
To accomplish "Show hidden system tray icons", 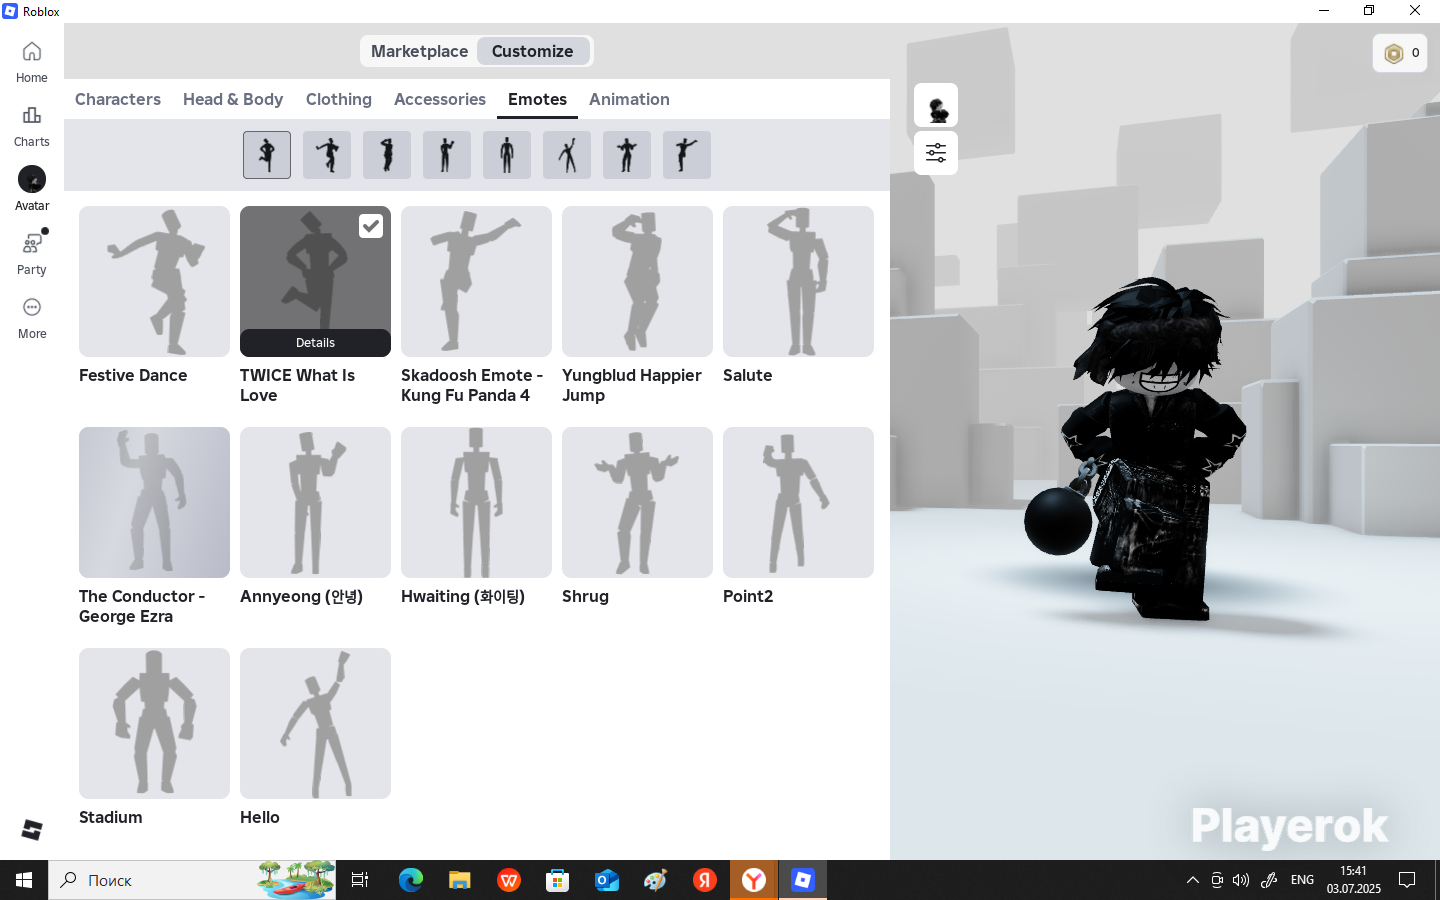I will point(1192,880).
